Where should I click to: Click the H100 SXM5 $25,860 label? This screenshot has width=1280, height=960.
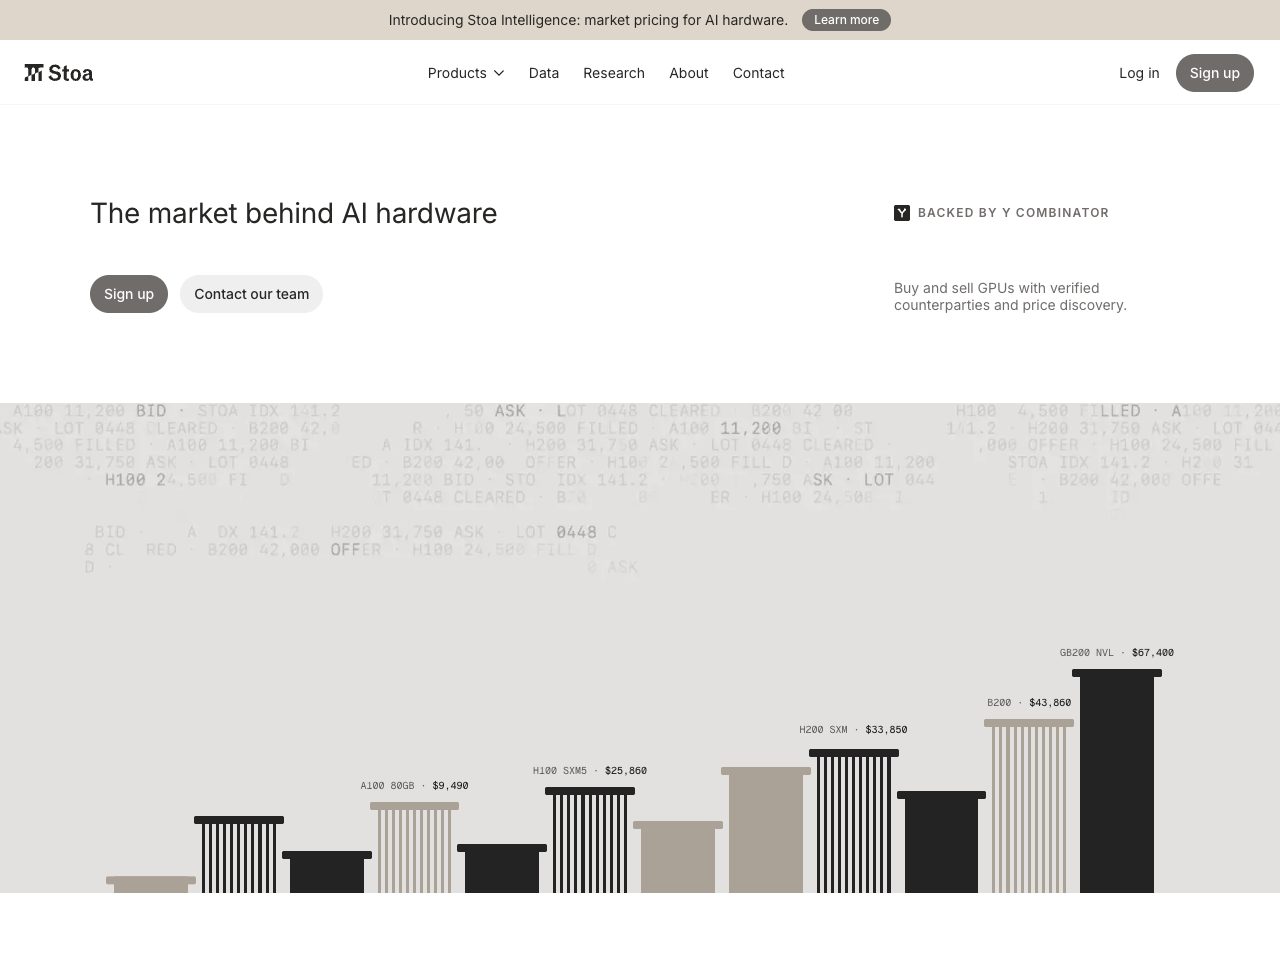coord(590,771)
